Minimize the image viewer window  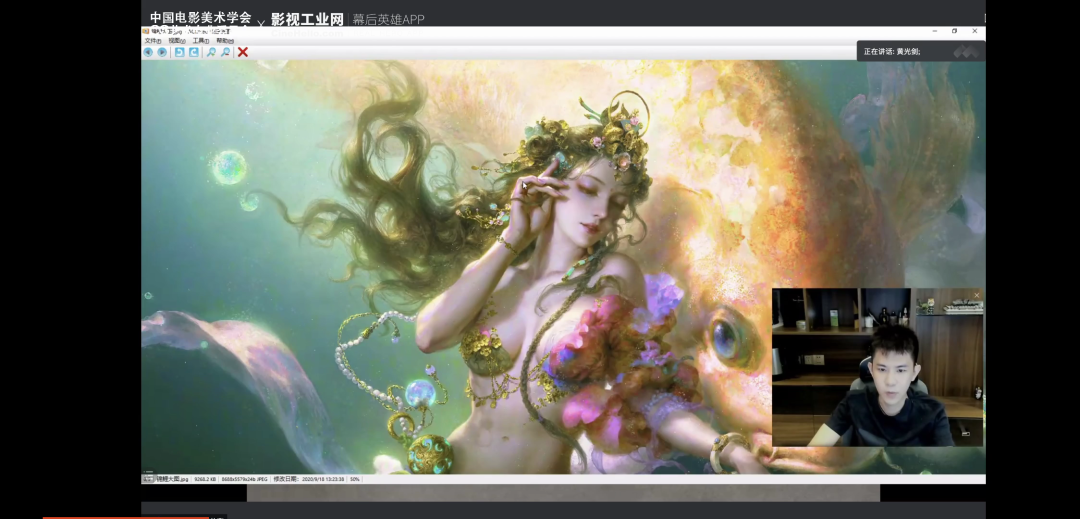(x=933, y=31)
